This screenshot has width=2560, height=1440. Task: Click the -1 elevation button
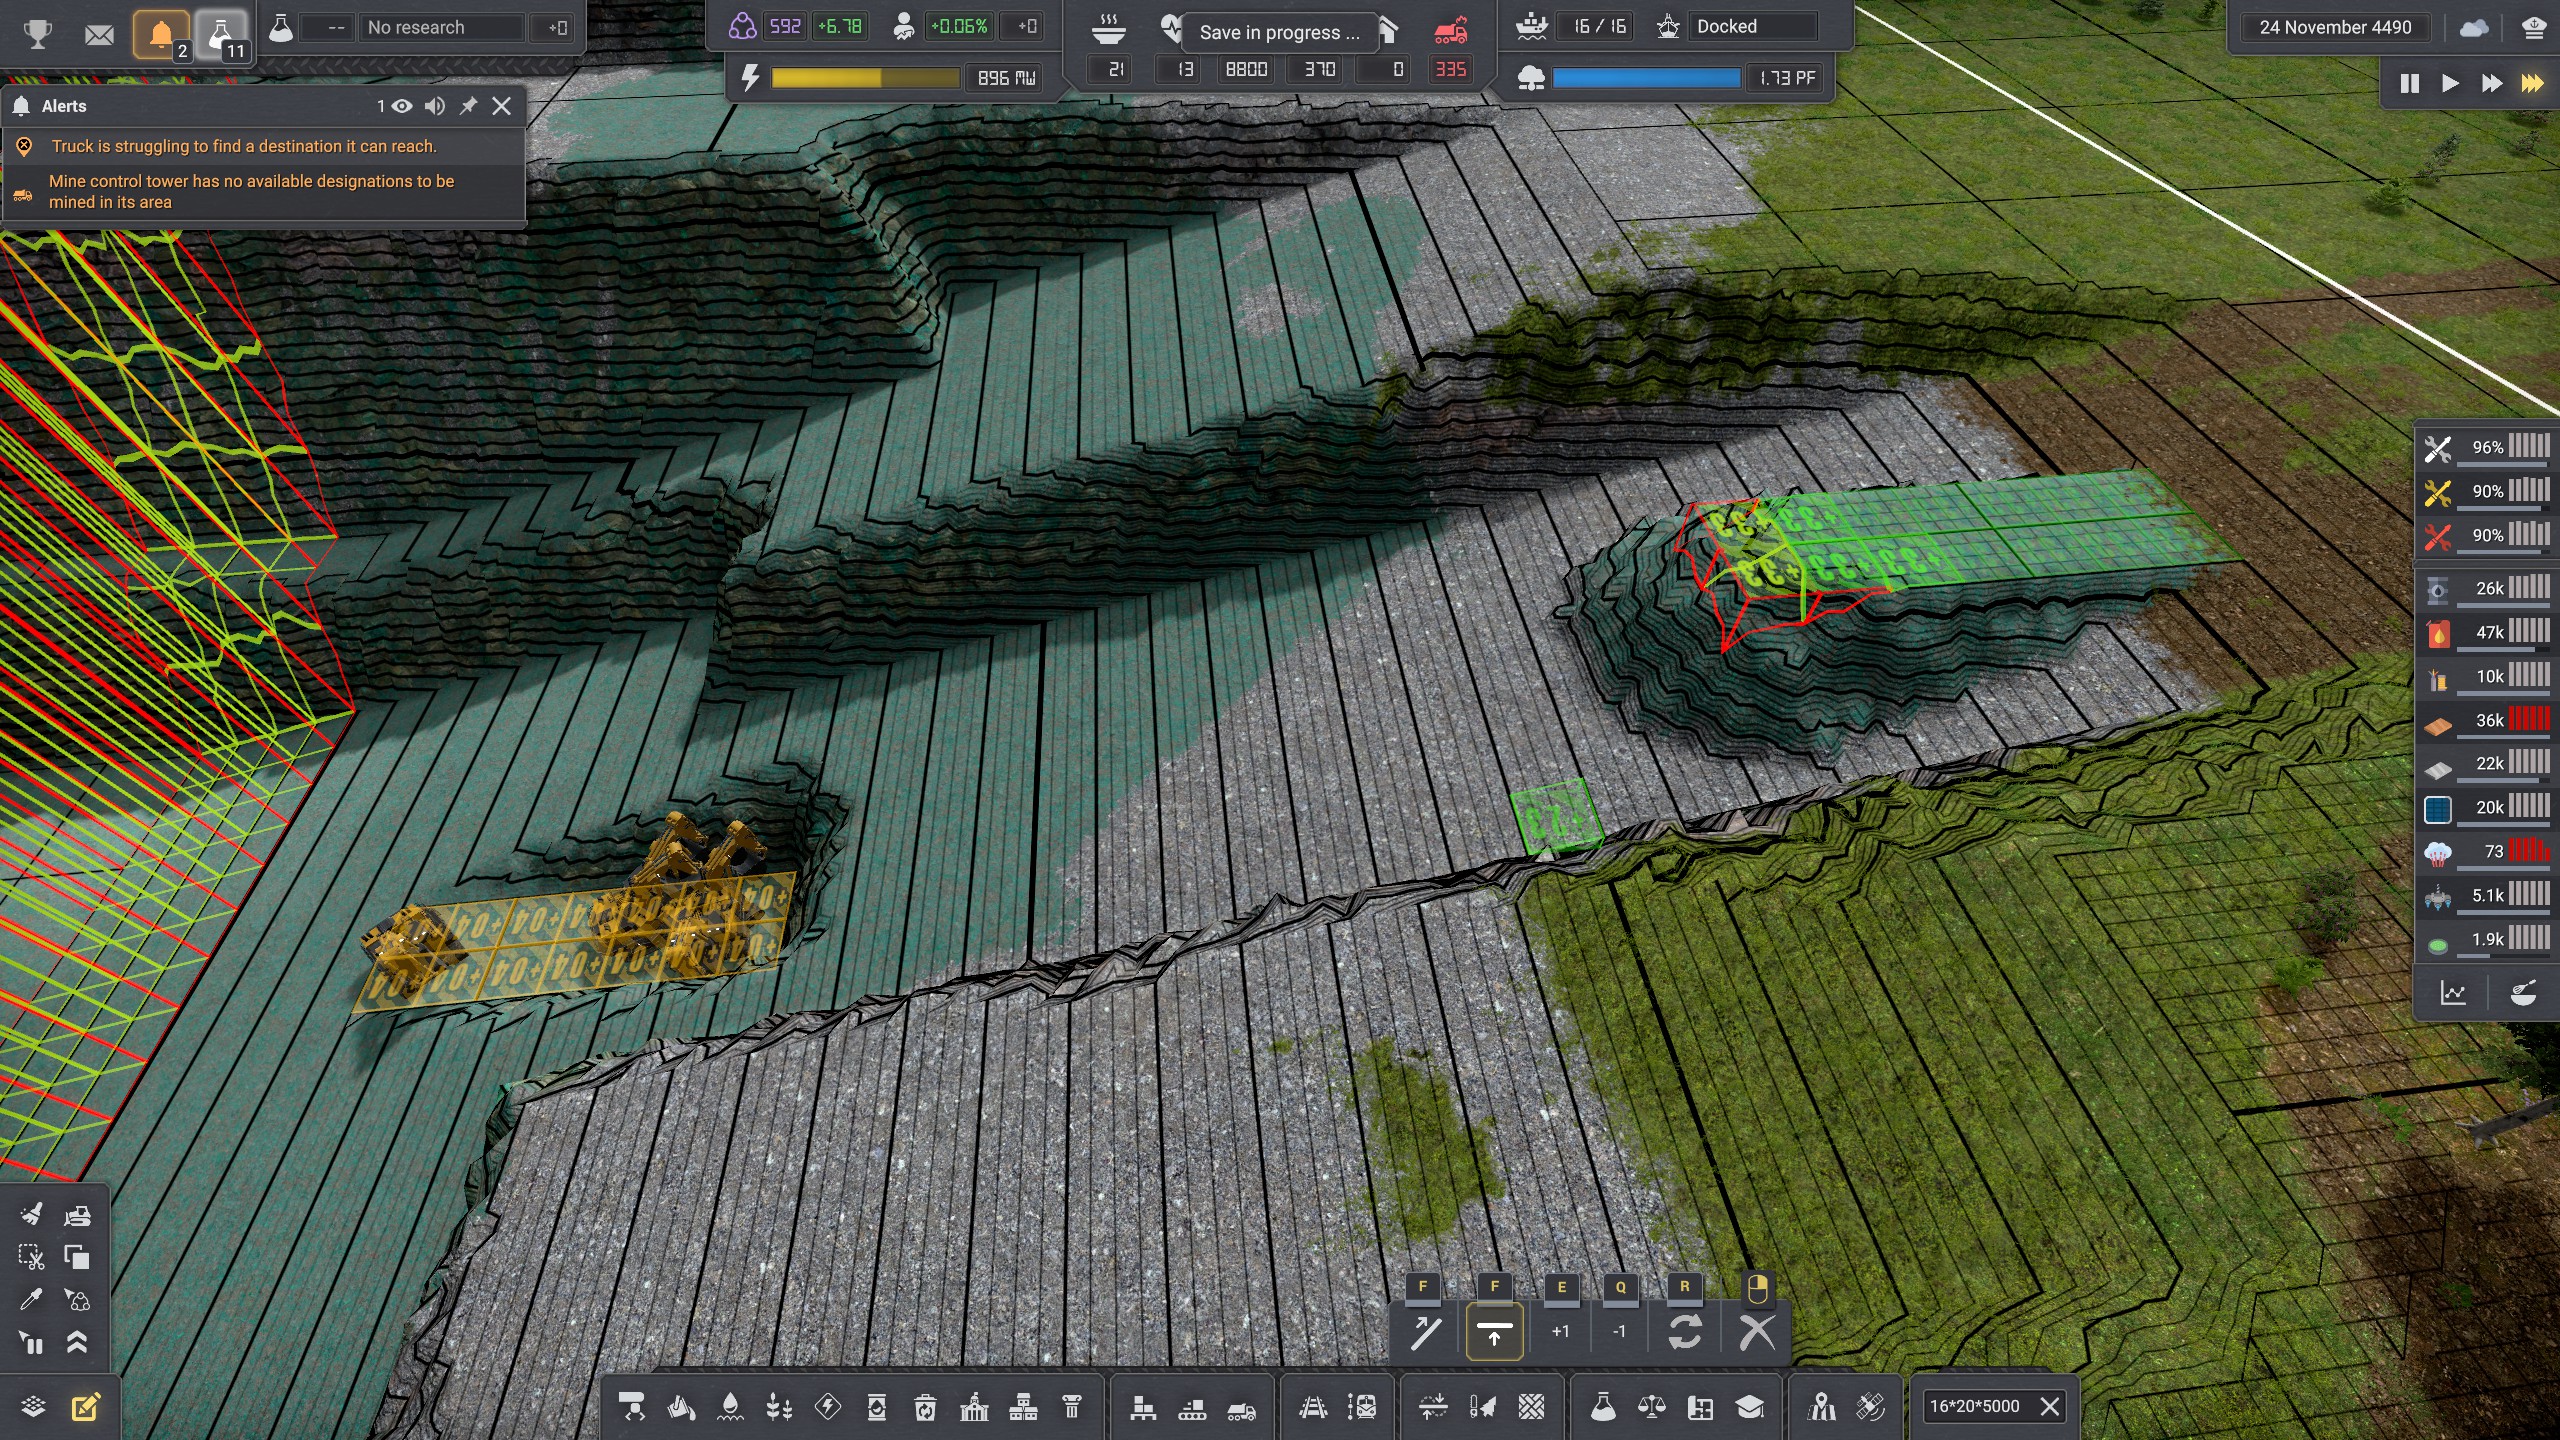(1619, 1332)
